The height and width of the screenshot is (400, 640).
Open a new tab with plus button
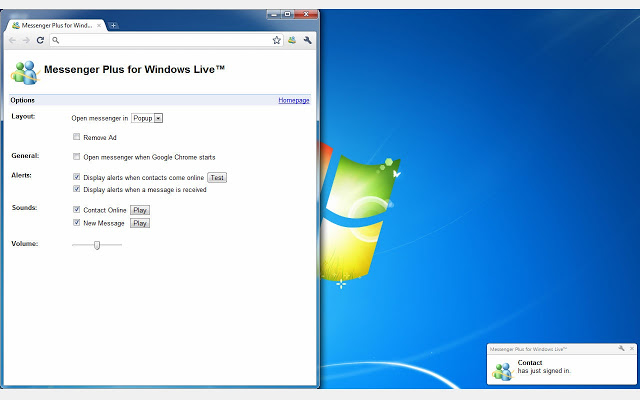point(113,25)
